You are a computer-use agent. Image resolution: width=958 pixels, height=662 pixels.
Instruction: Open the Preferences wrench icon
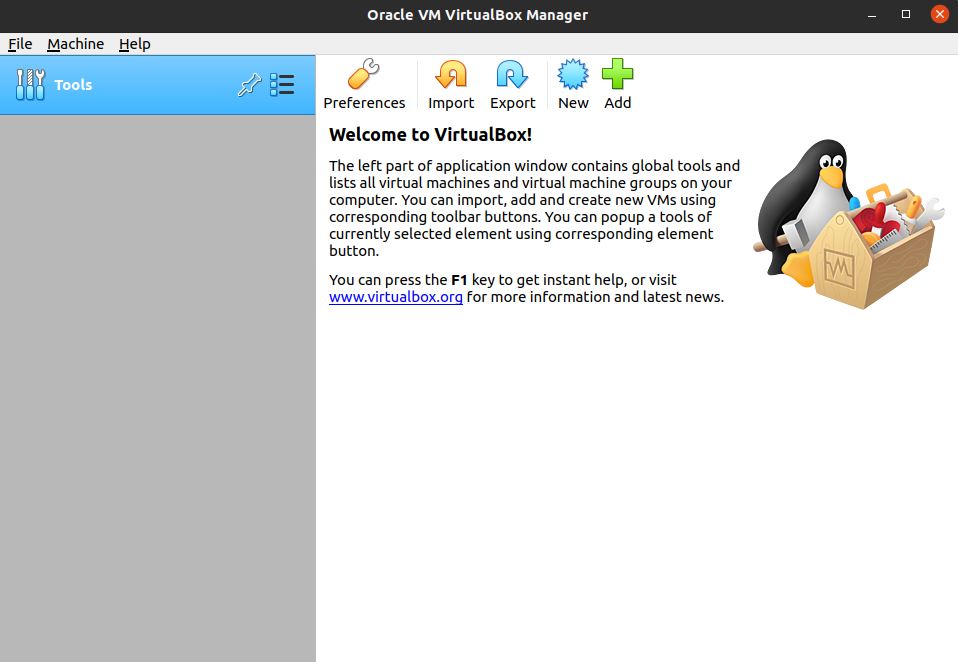point(364,74)
